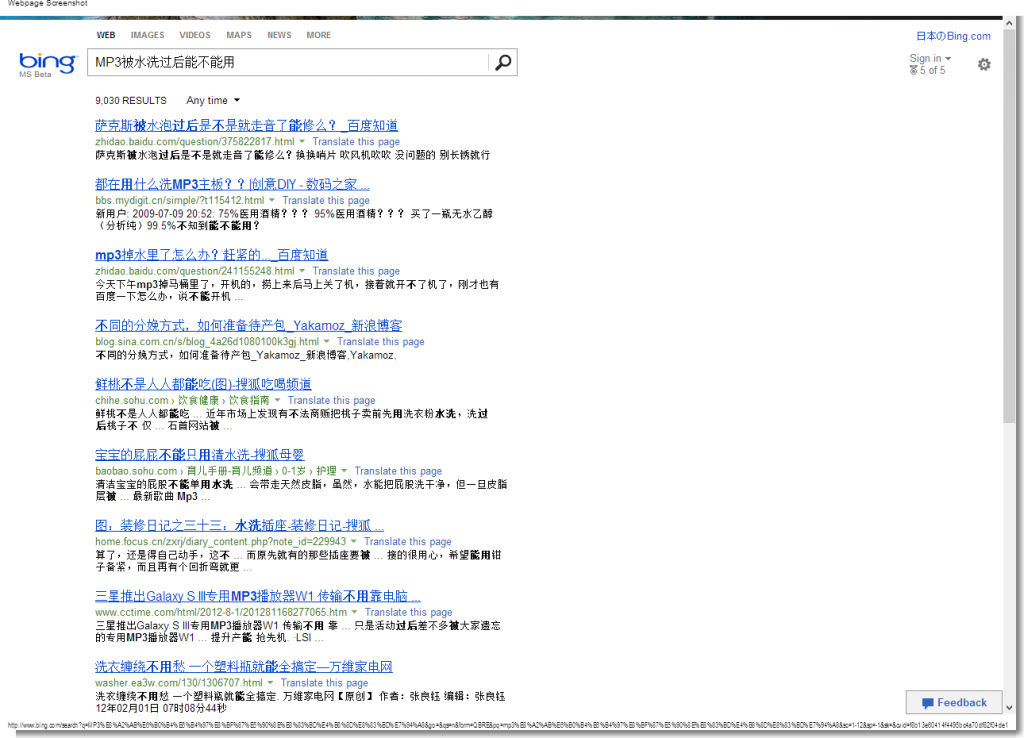Switch to the VIDEOS tab
This screenshot has width=1024, height=738.
click(195, 35)
